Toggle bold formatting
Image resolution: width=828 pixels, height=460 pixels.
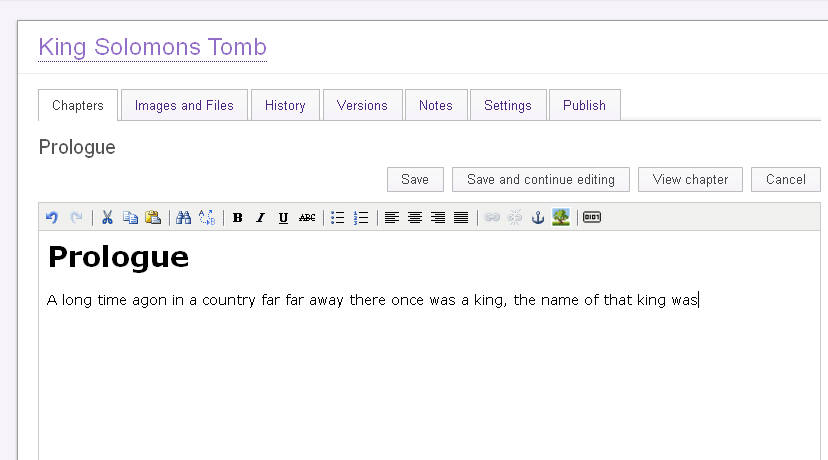click(x=237, y=217)
